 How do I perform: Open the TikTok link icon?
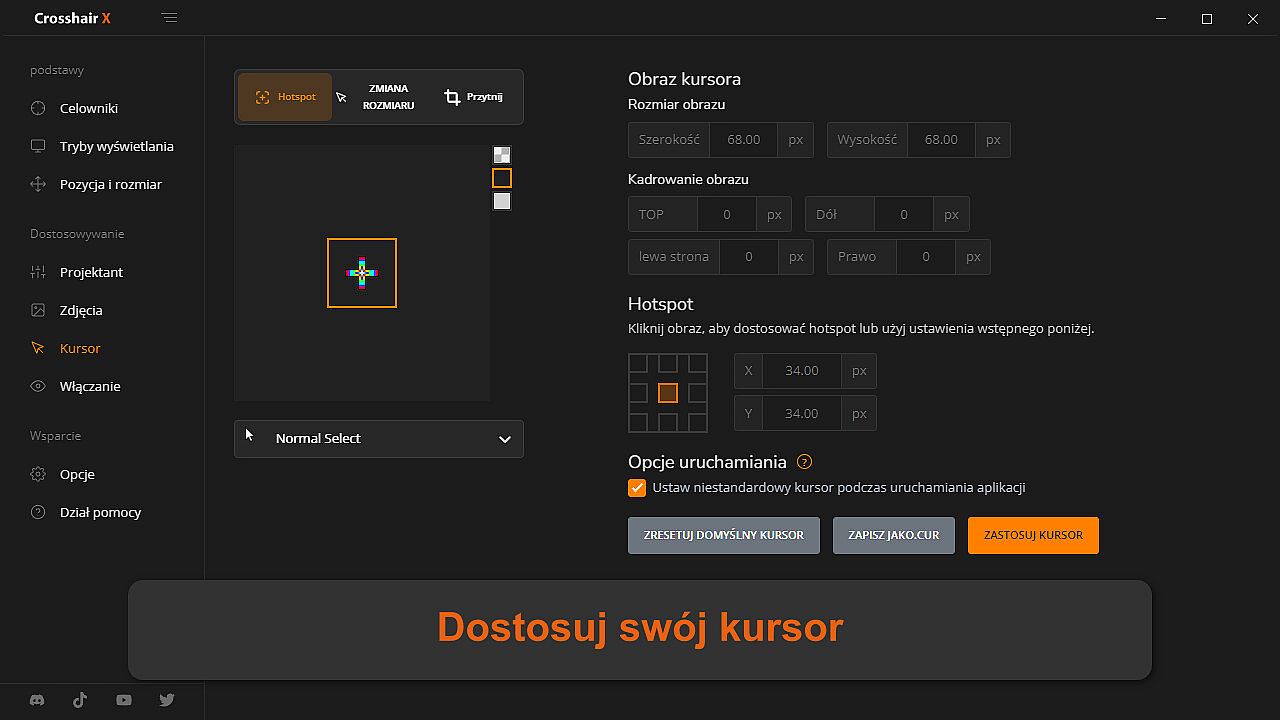80,700
